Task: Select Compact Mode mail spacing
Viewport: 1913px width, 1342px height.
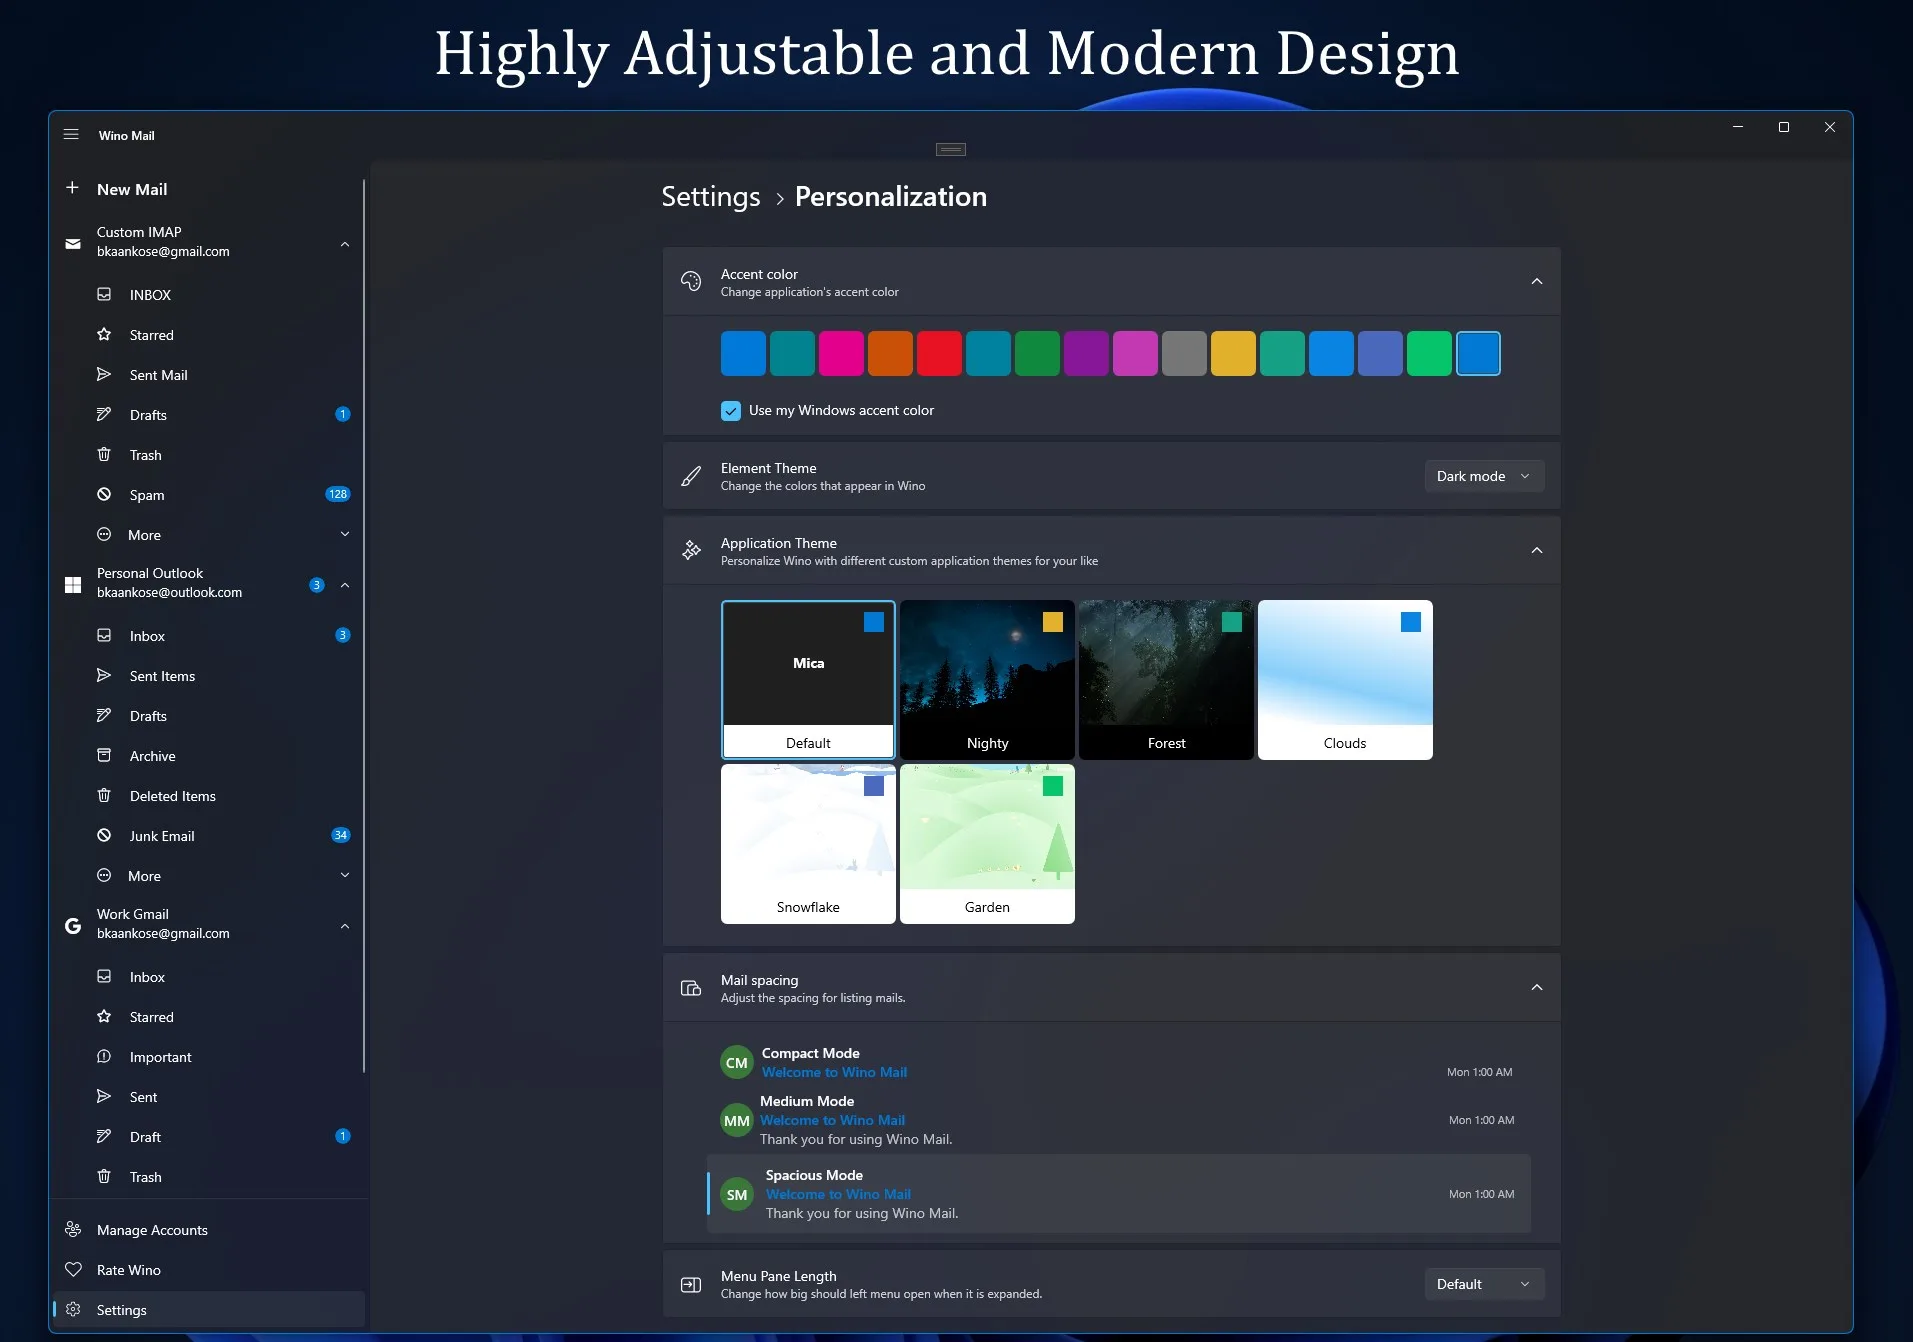Action: coord(1118,1062)
